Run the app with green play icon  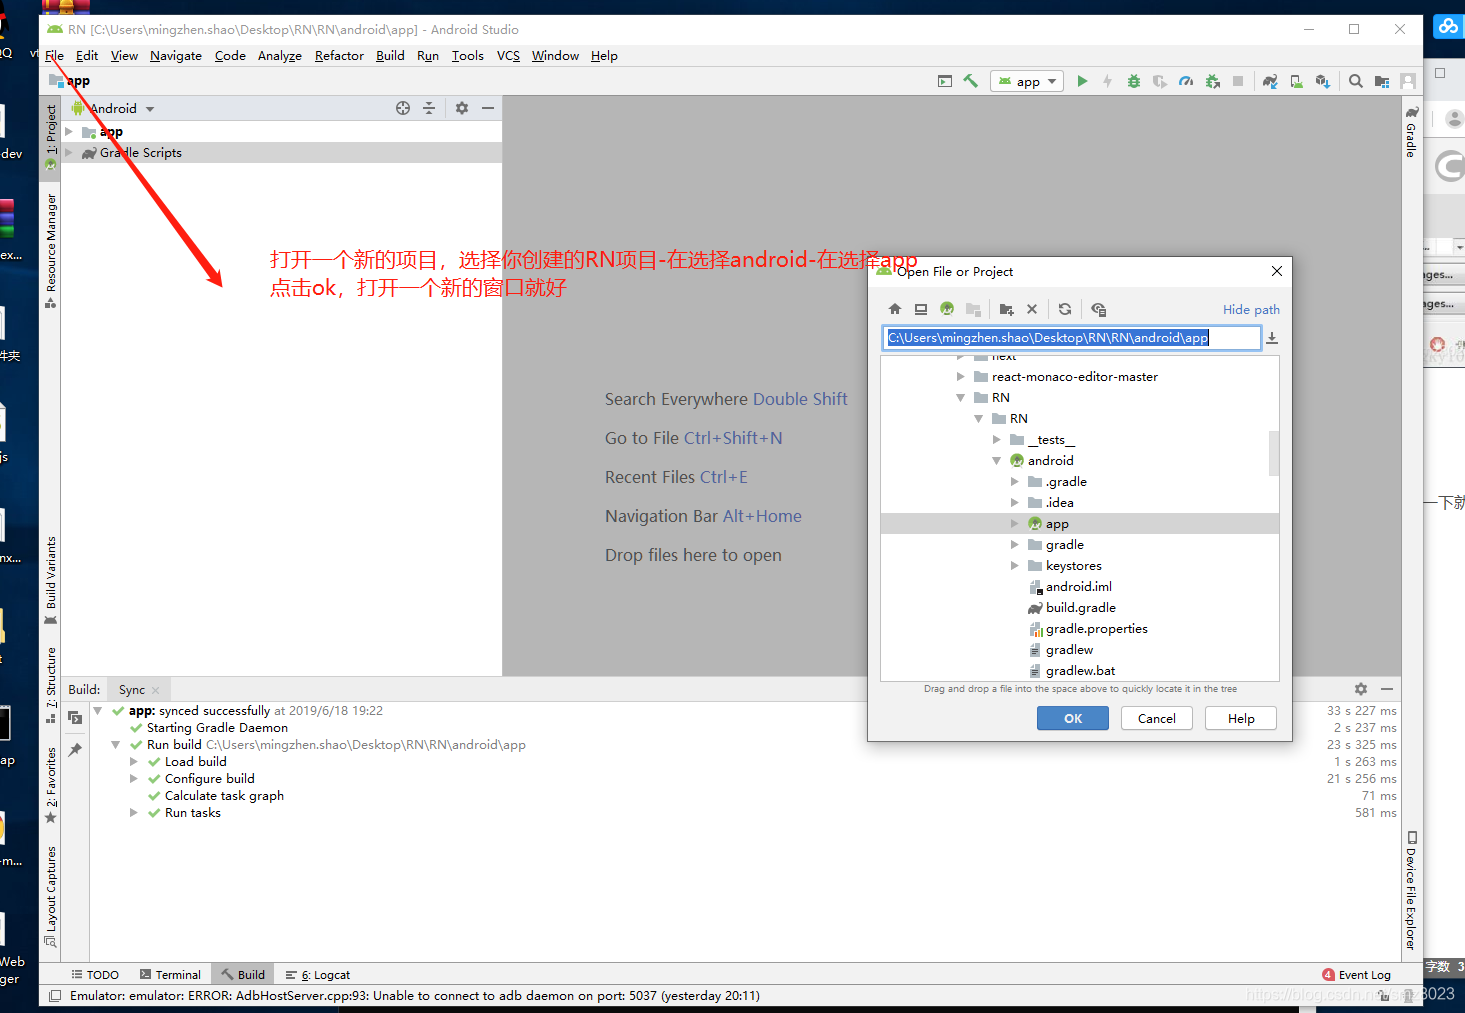[x=1082, y=81]
